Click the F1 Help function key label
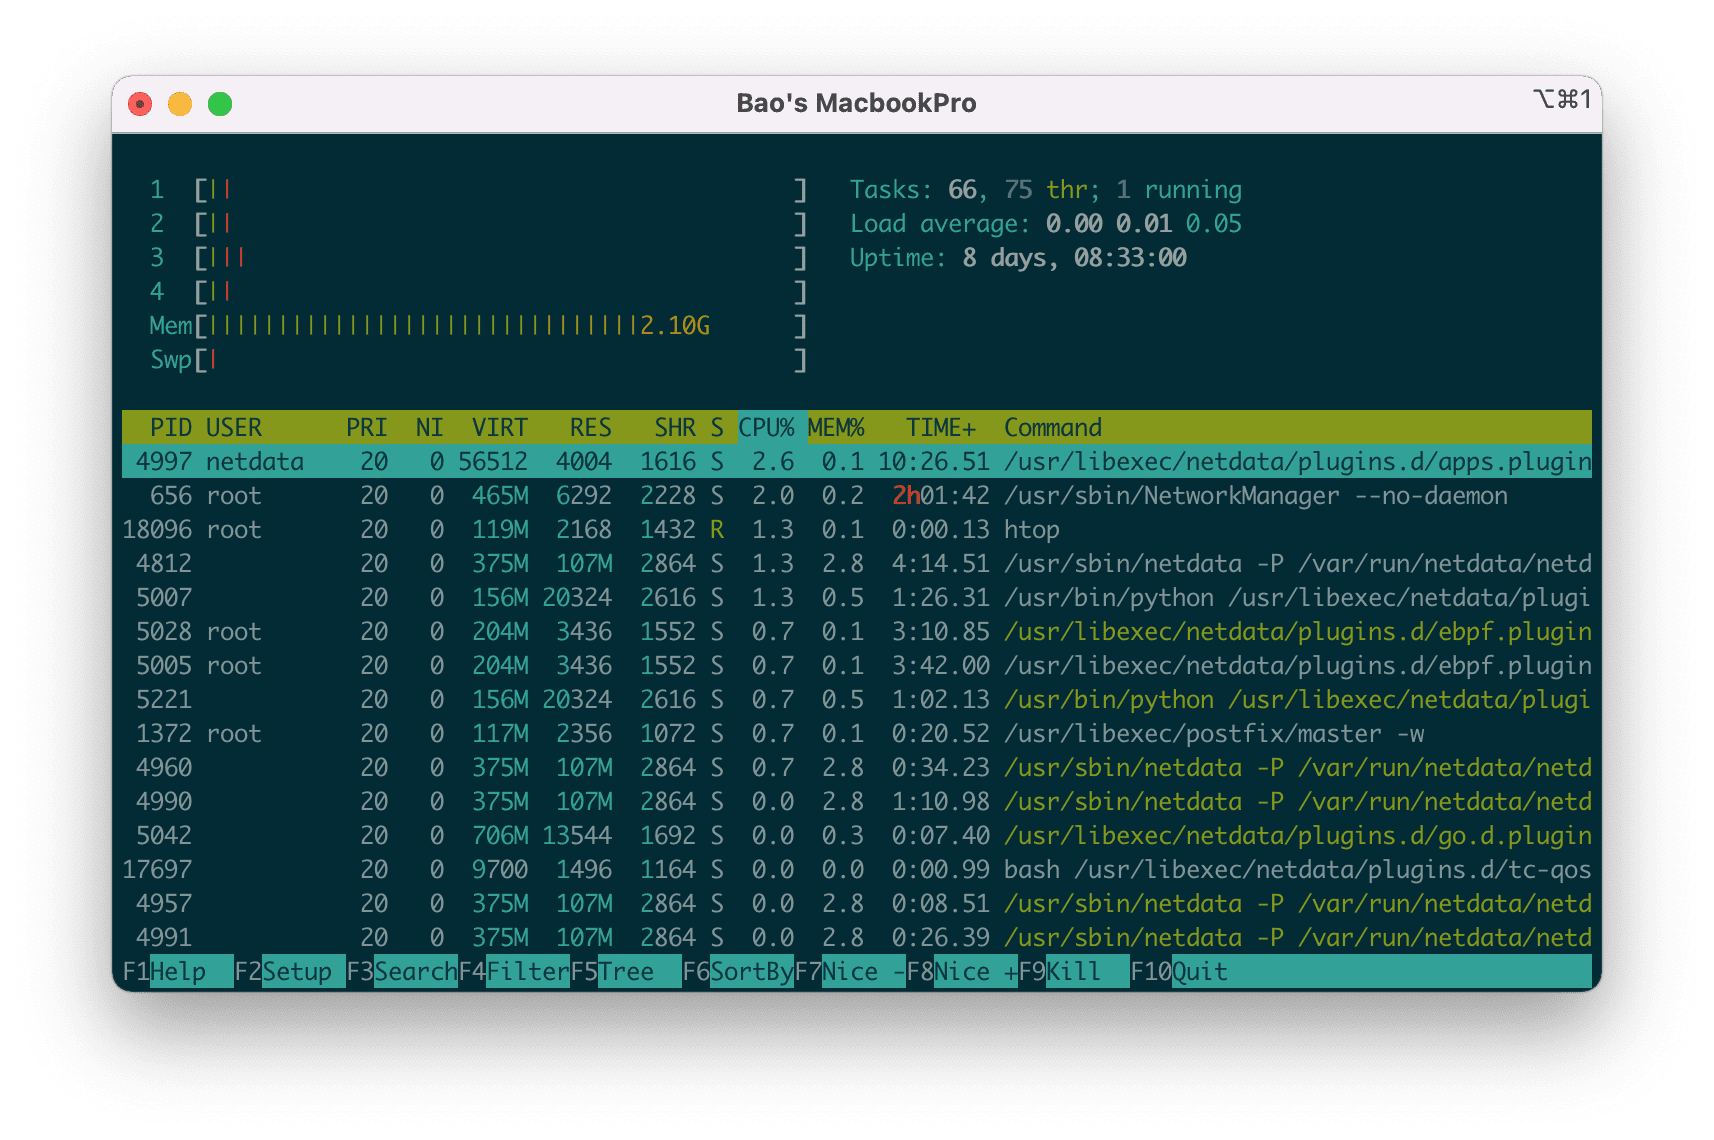 click(177, 972)
